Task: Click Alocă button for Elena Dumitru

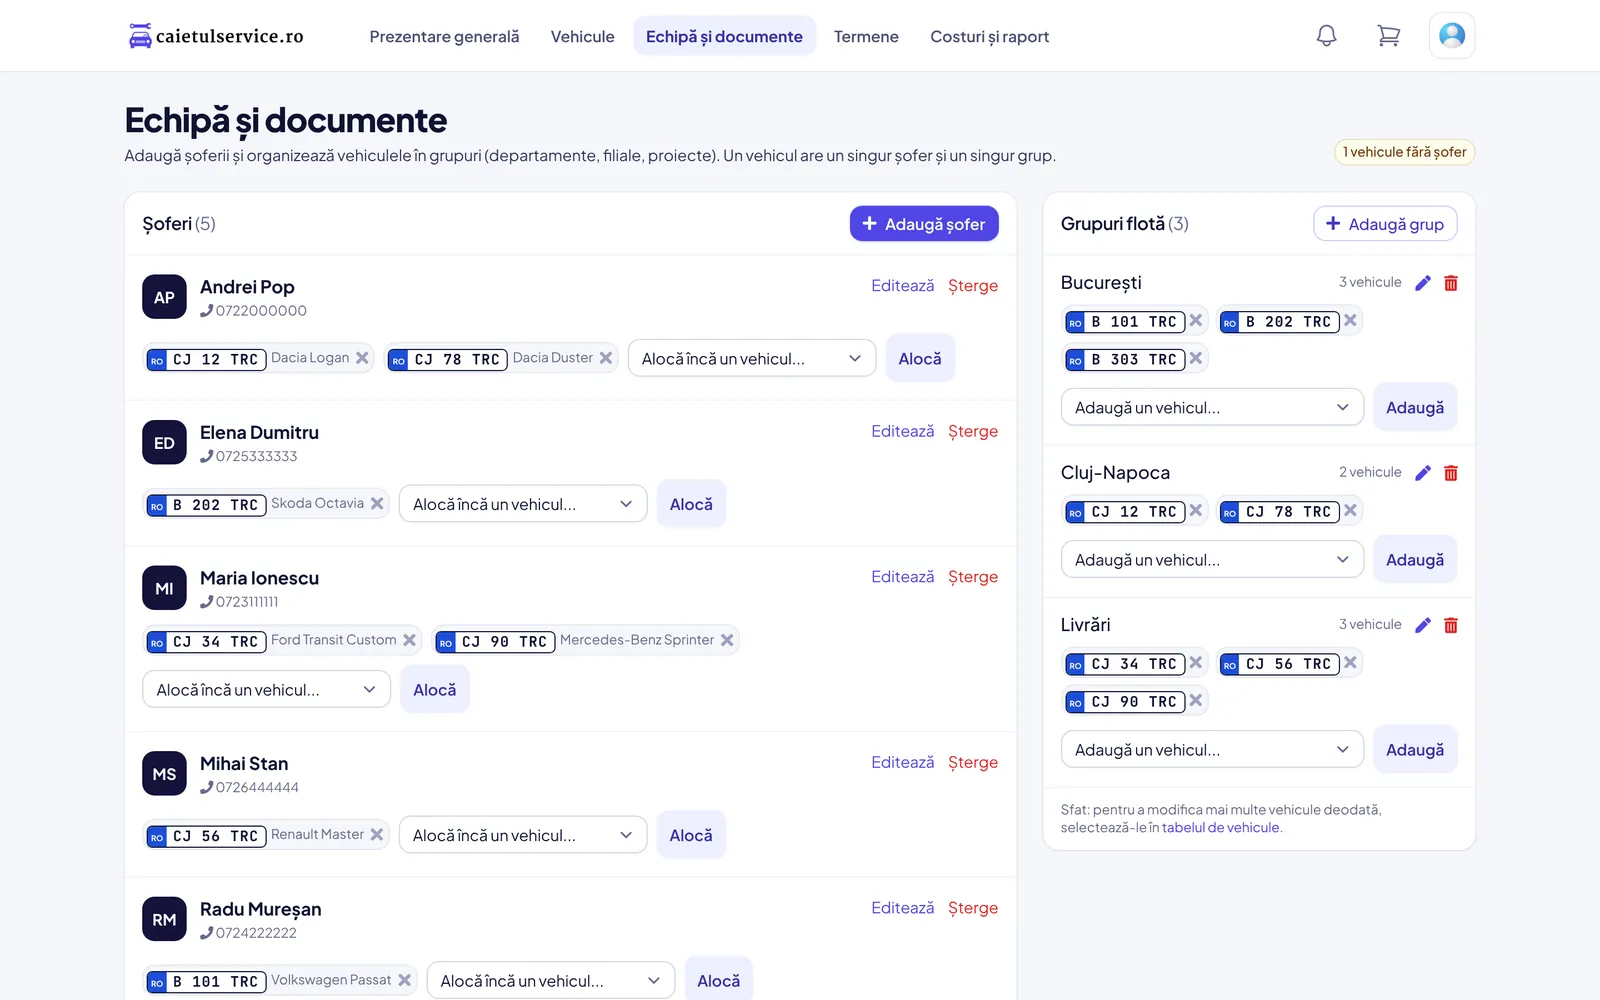Action: (691, 504)
